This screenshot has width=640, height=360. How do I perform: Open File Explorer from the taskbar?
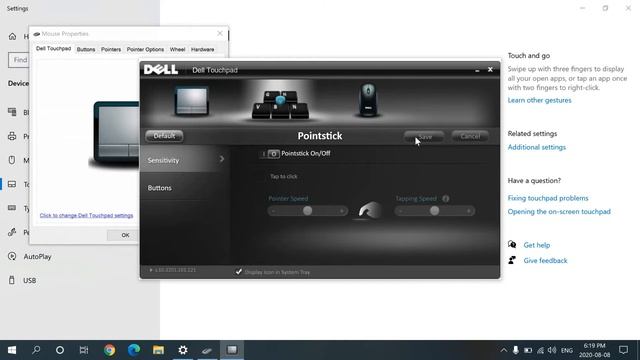click(158, 350)
